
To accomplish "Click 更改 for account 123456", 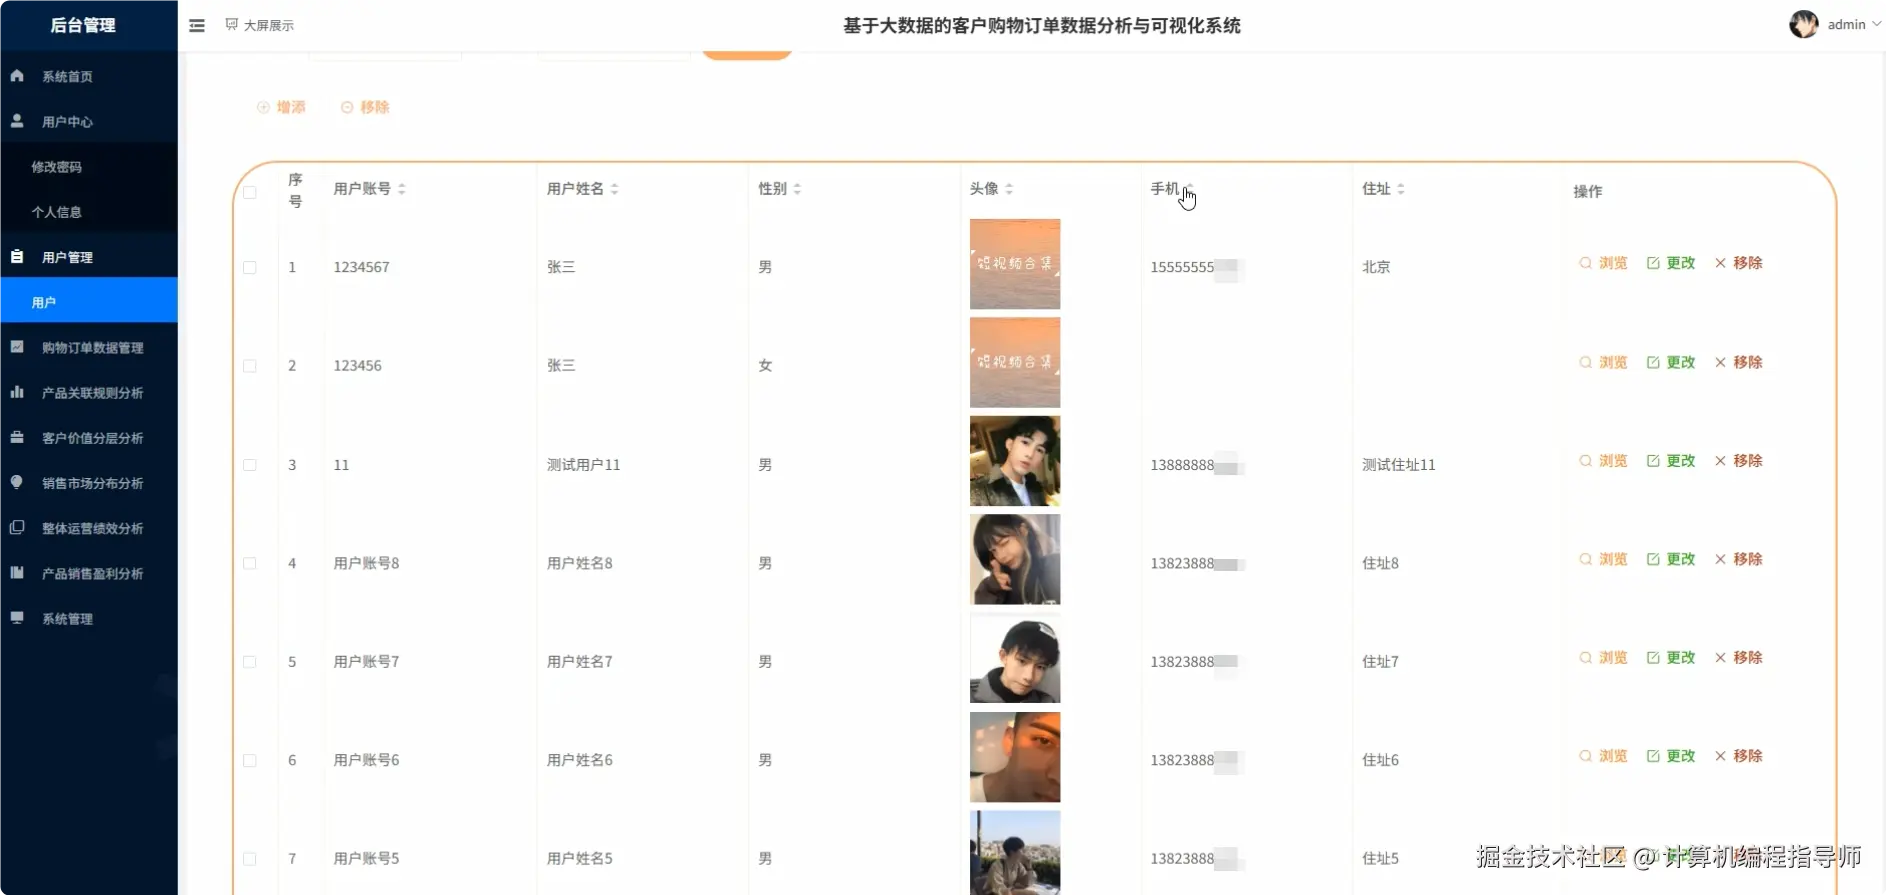I will coord(1671,362).
